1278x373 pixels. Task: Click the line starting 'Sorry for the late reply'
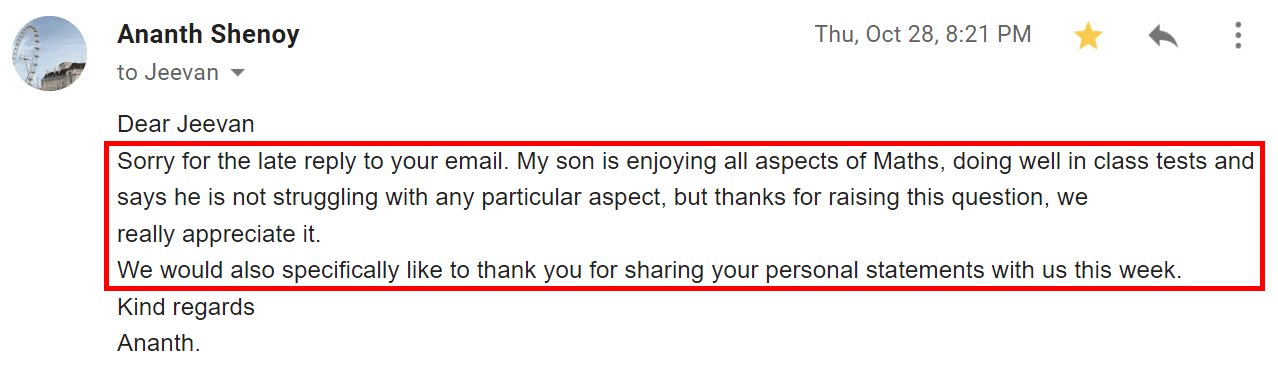(686, 161)
